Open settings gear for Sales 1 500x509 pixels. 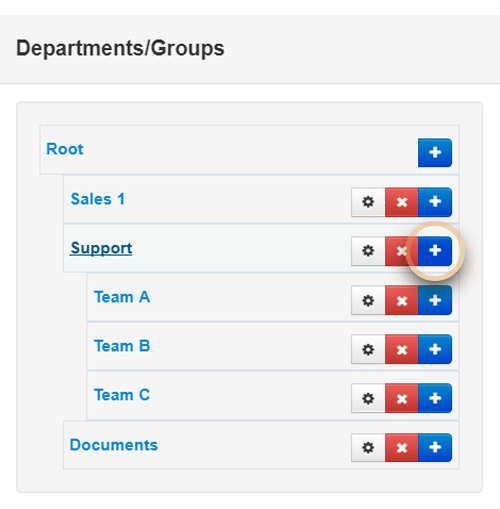tap(368, 202)
